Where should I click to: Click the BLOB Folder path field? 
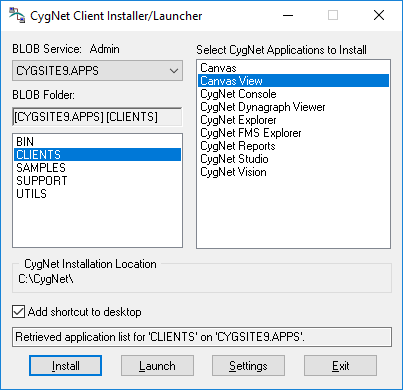click(97, 117)
